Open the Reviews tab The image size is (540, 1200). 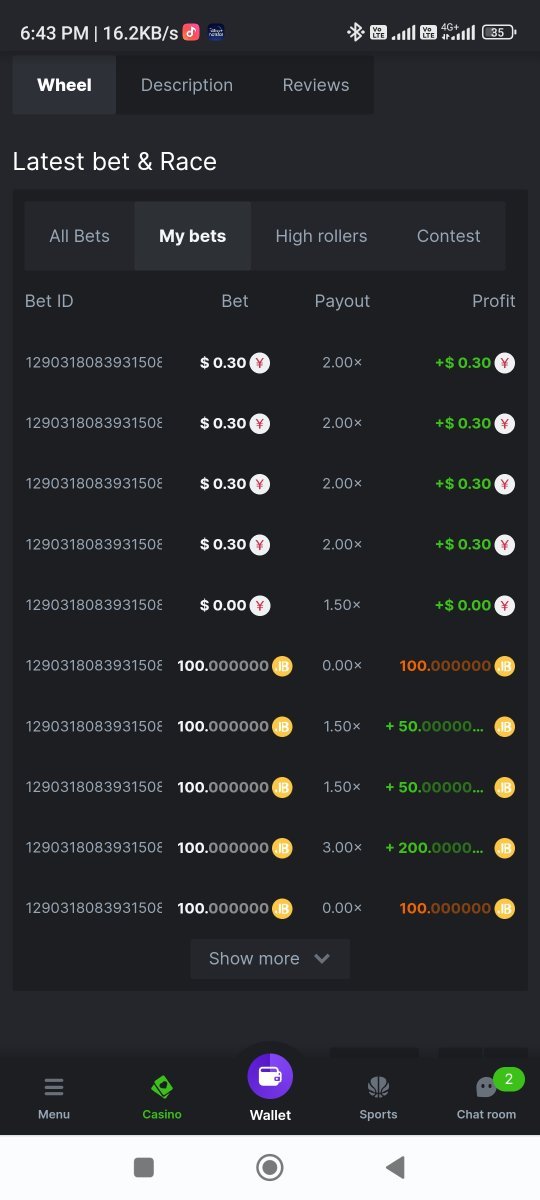coord(316,85)
